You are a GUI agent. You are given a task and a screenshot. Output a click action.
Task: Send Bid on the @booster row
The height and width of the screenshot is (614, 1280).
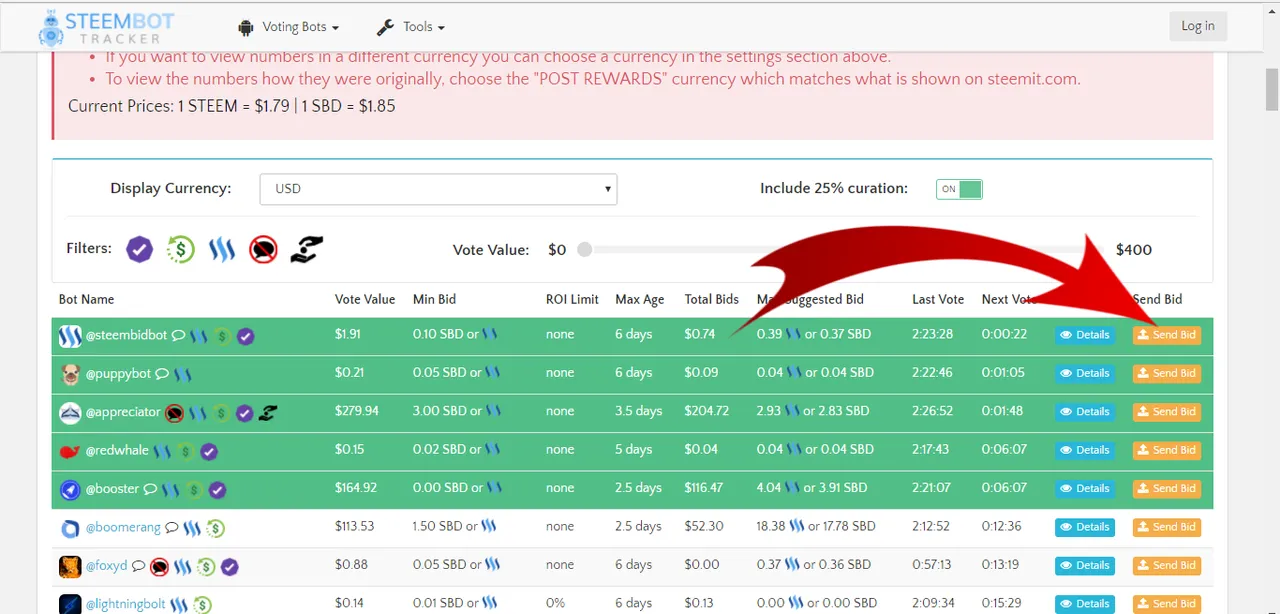tap(1167, 488)
